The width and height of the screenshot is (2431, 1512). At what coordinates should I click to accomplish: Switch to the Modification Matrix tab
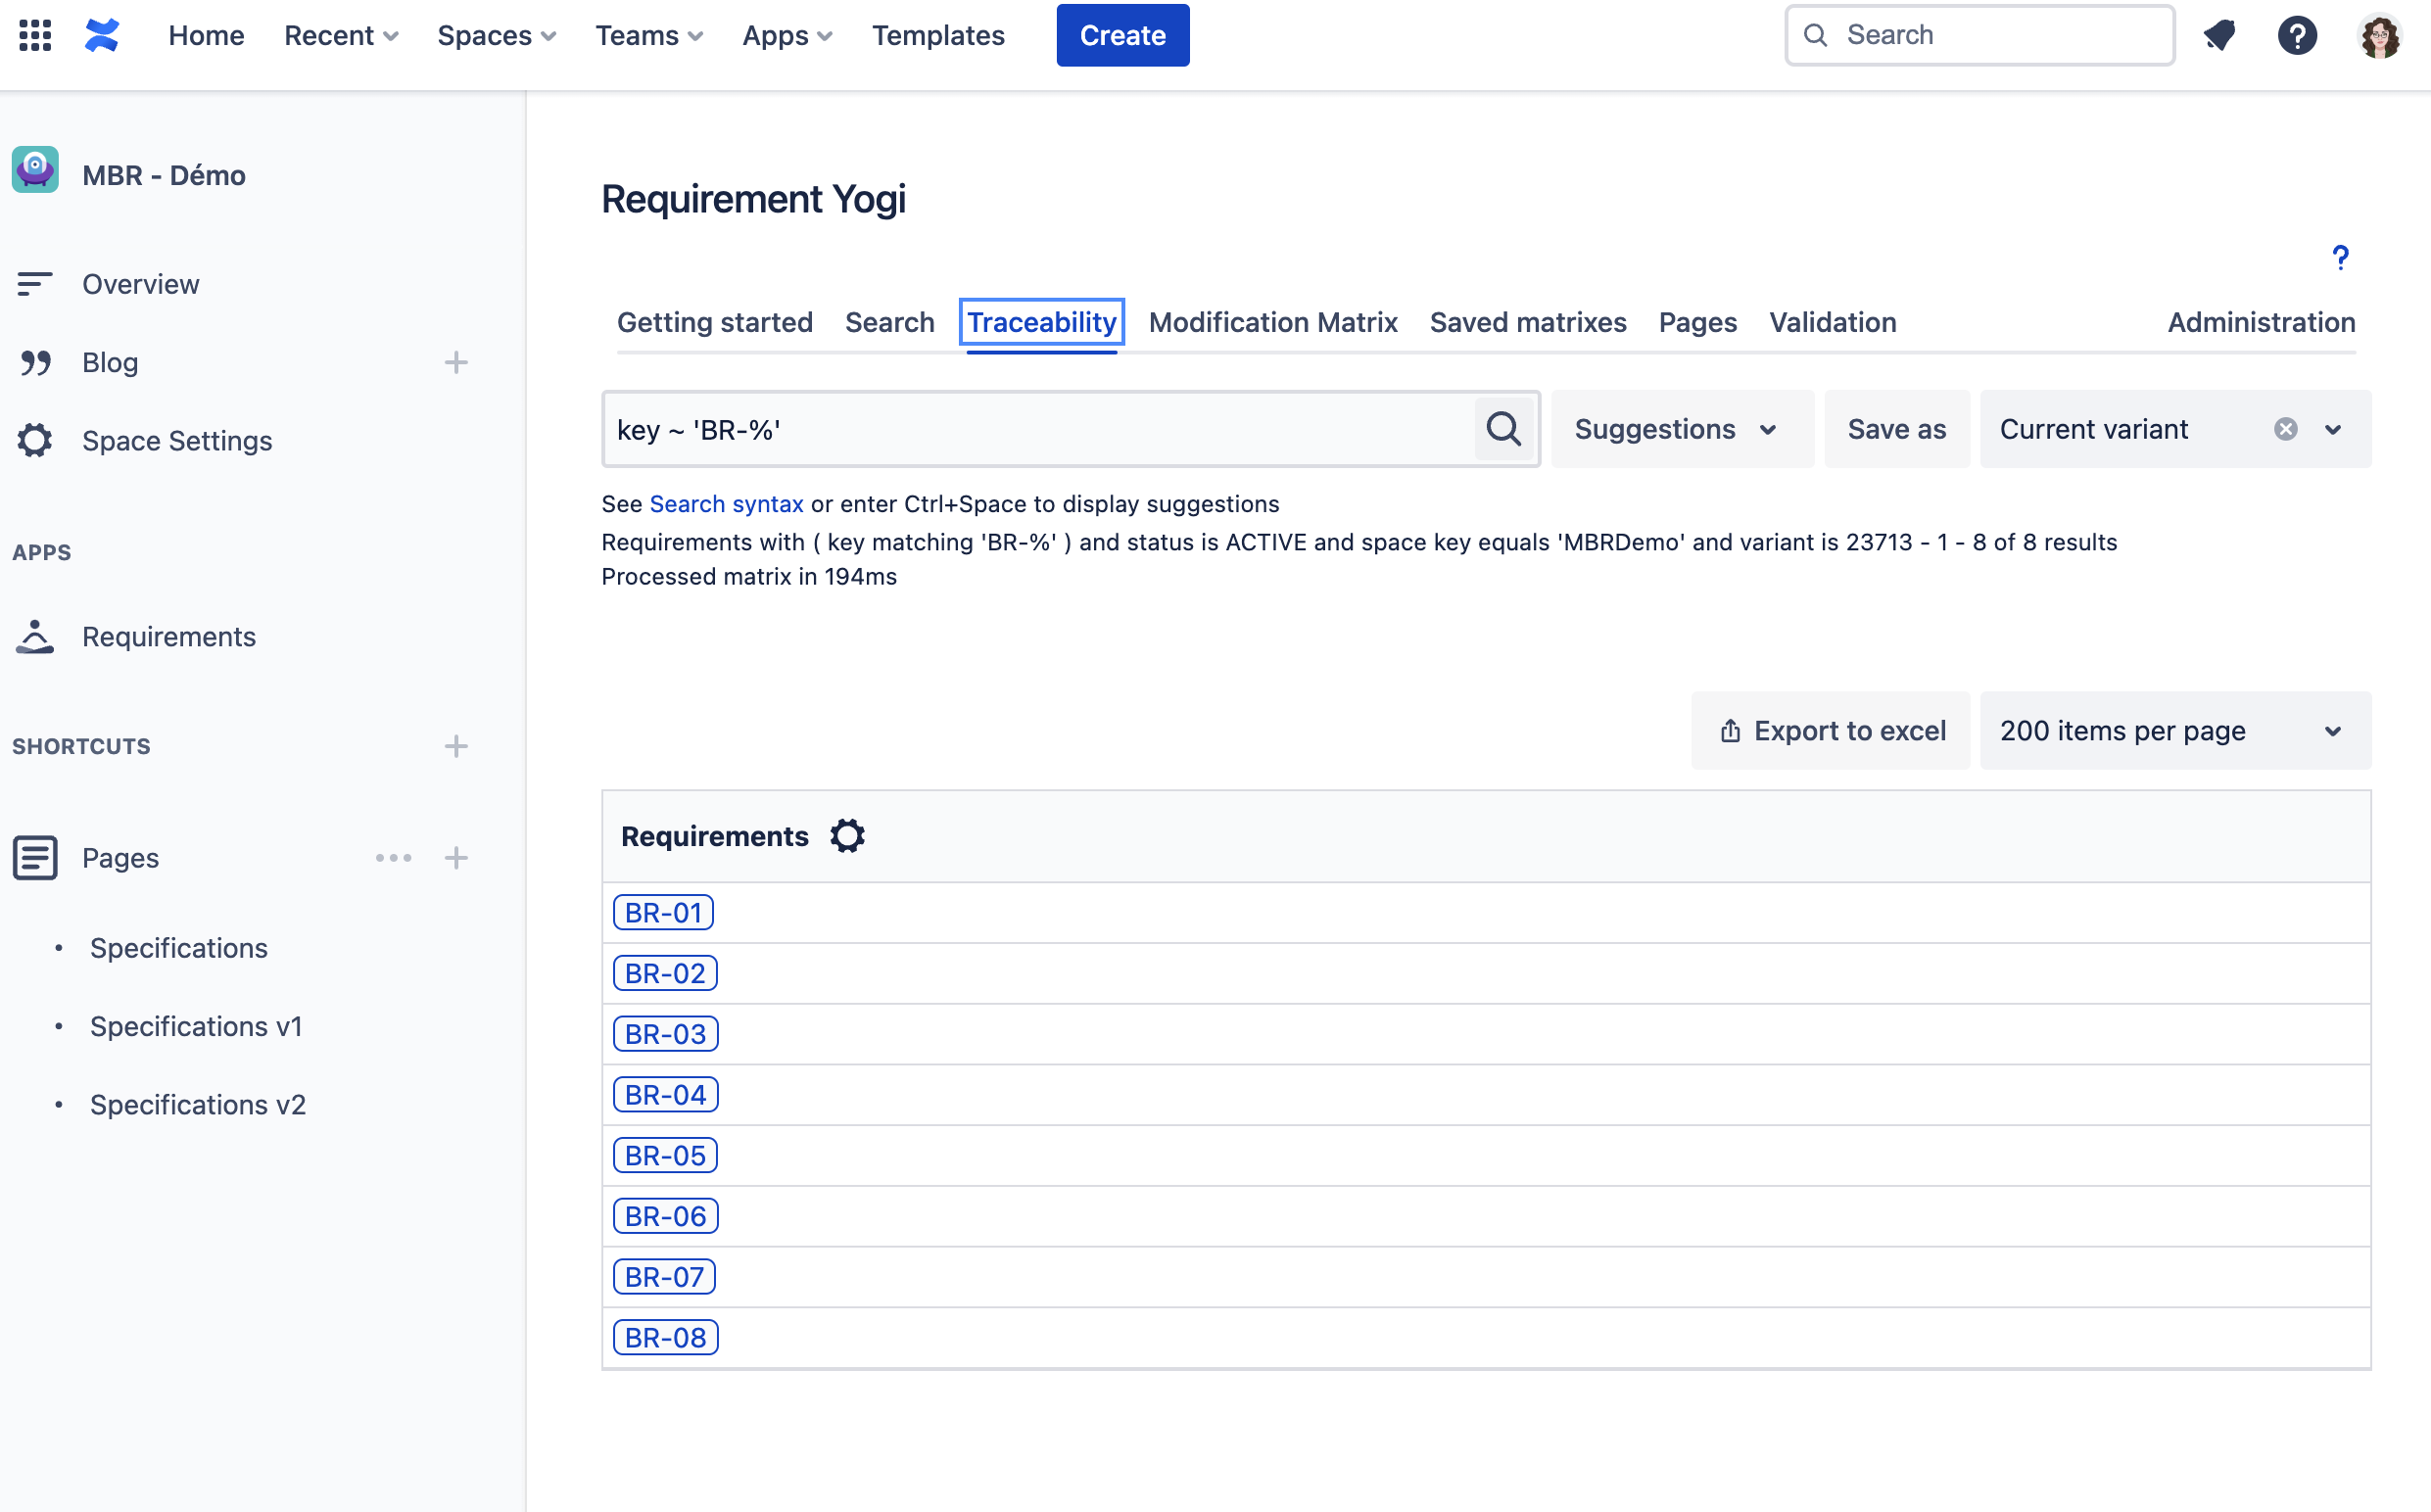pos(1272,322)
